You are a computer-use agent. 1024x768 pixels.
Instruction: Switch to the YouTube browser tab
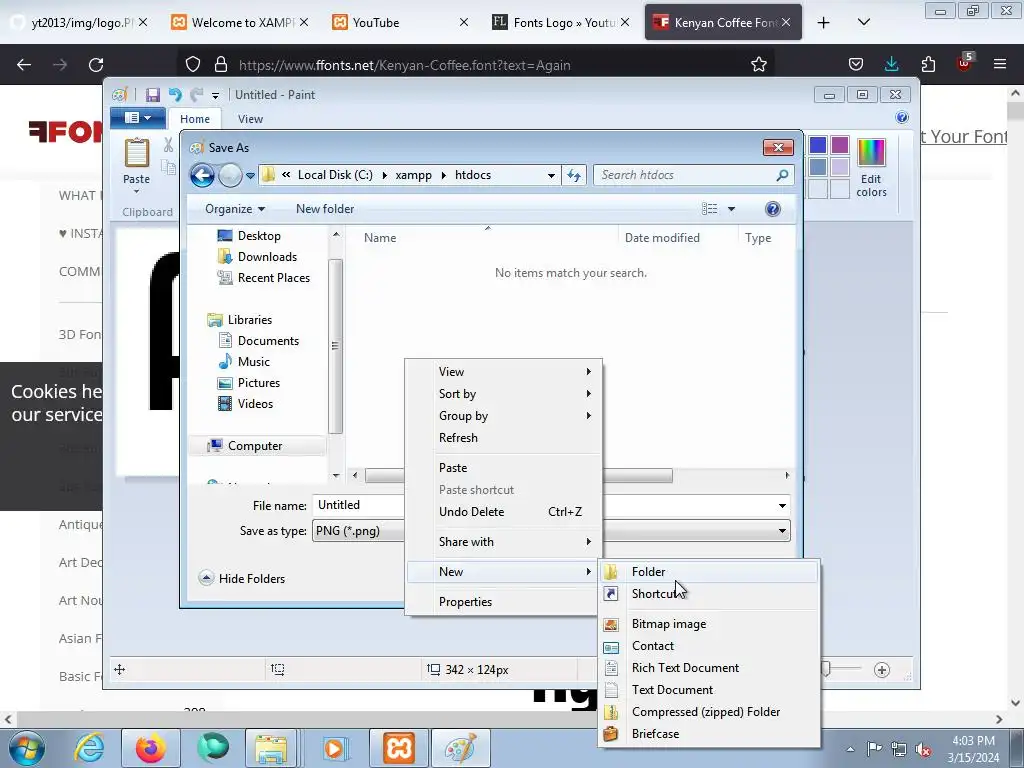click(398, 23)
